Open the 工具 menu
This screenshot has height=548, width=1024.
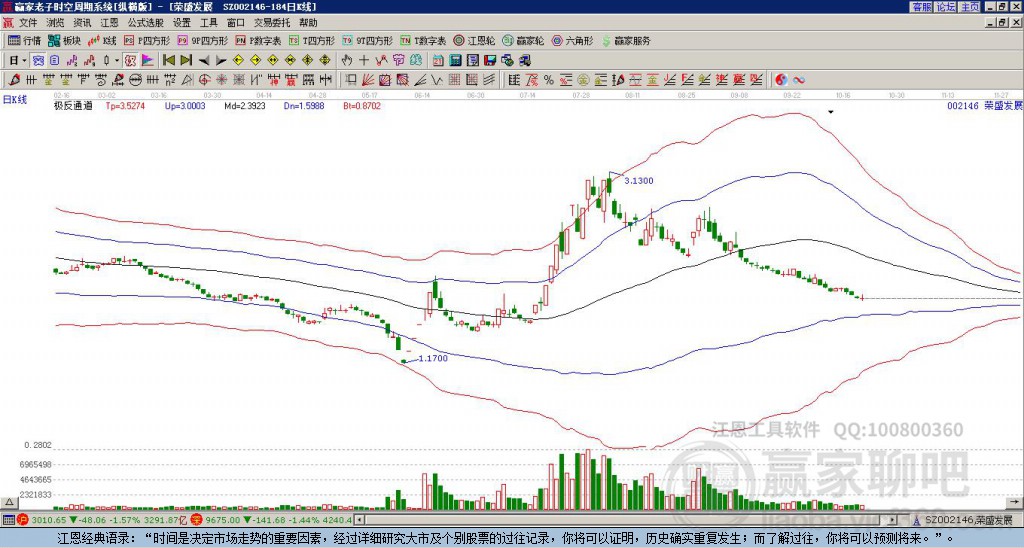coord(209,23)
